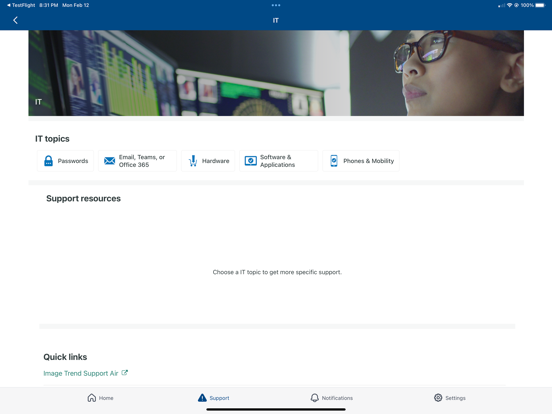Click the Quick links heading
Image resolution: width=552 pixels, height=414 pixels.
(65, 357)
